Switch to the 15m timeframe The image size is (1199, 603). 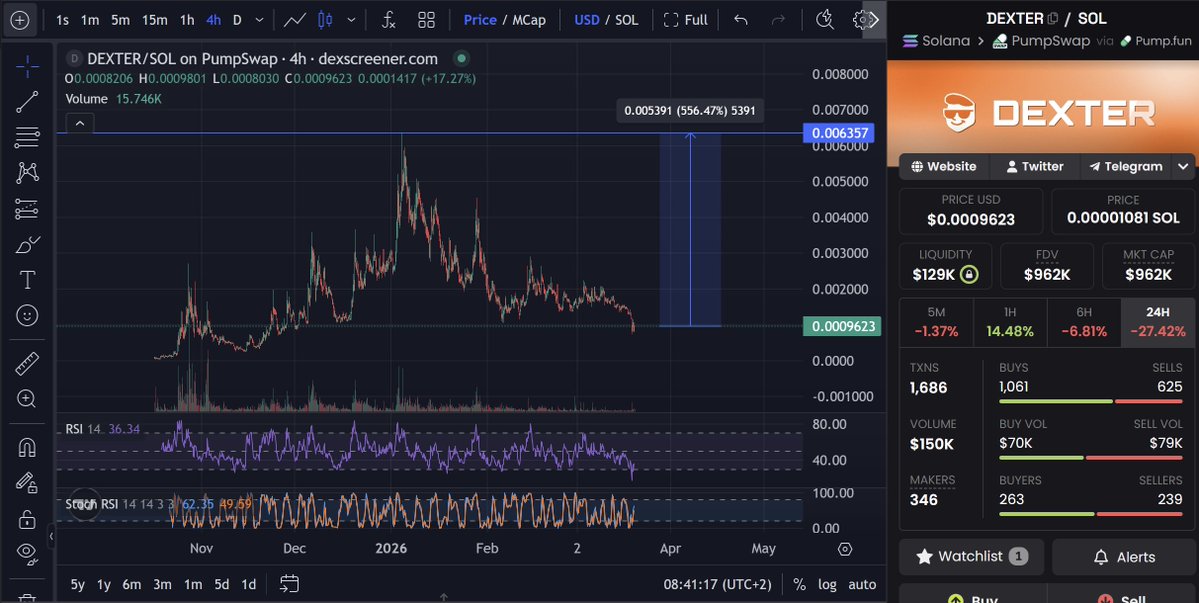(x=154, y=20)
